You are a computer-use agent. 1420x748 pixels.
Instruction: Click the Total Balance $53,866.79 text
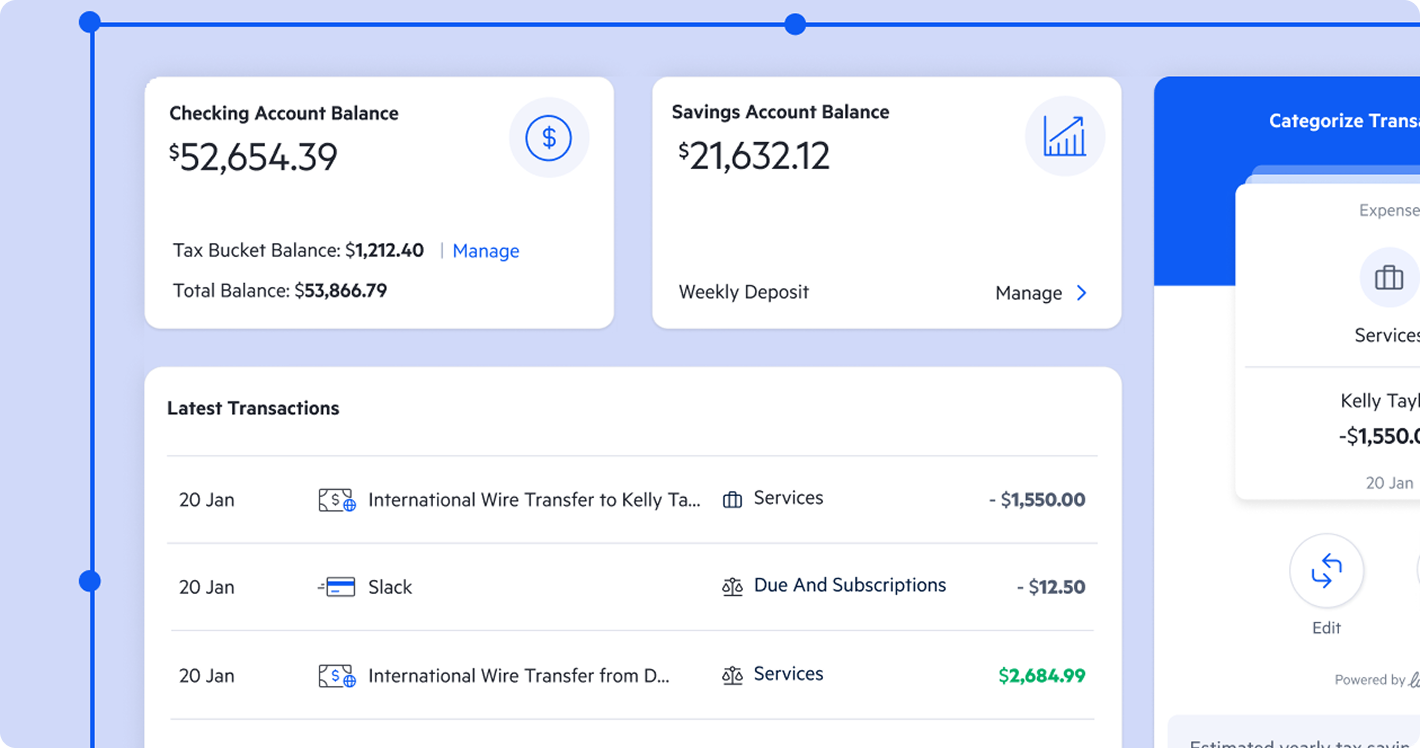click(x=280, y=291)
